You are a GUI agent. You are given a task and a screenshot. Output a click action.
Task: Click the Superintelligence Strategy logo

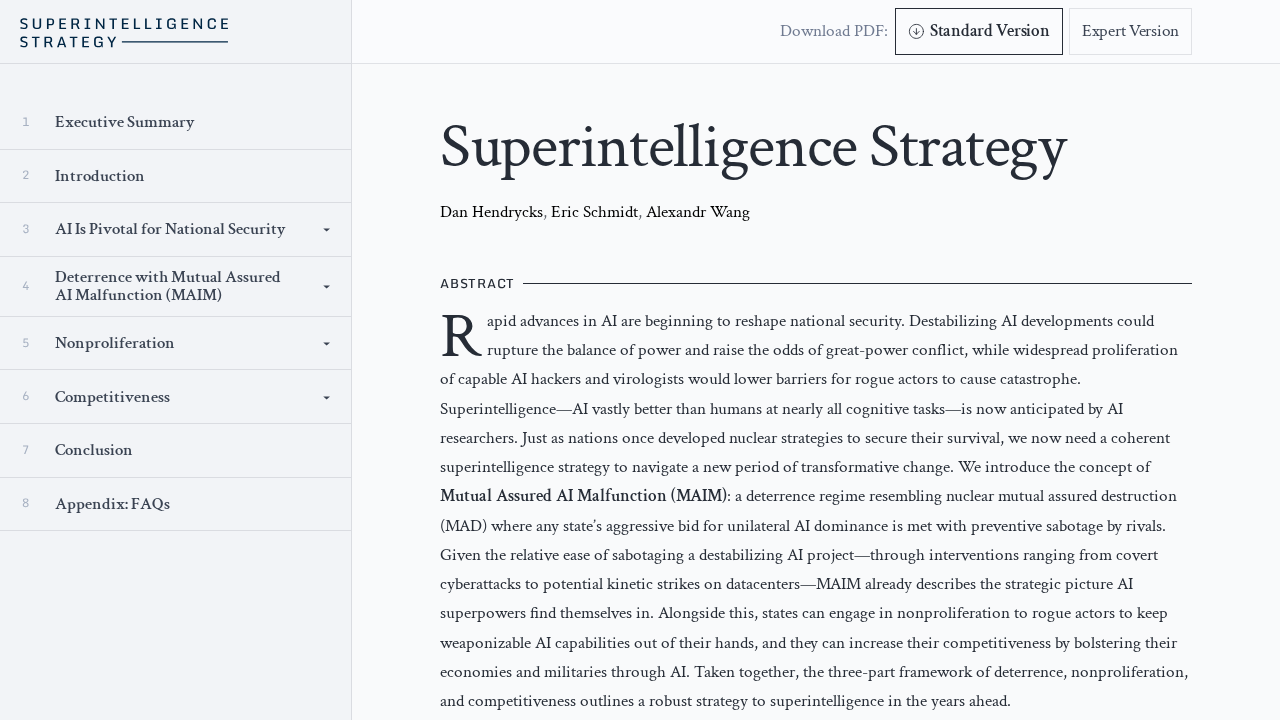pos(124,32)
